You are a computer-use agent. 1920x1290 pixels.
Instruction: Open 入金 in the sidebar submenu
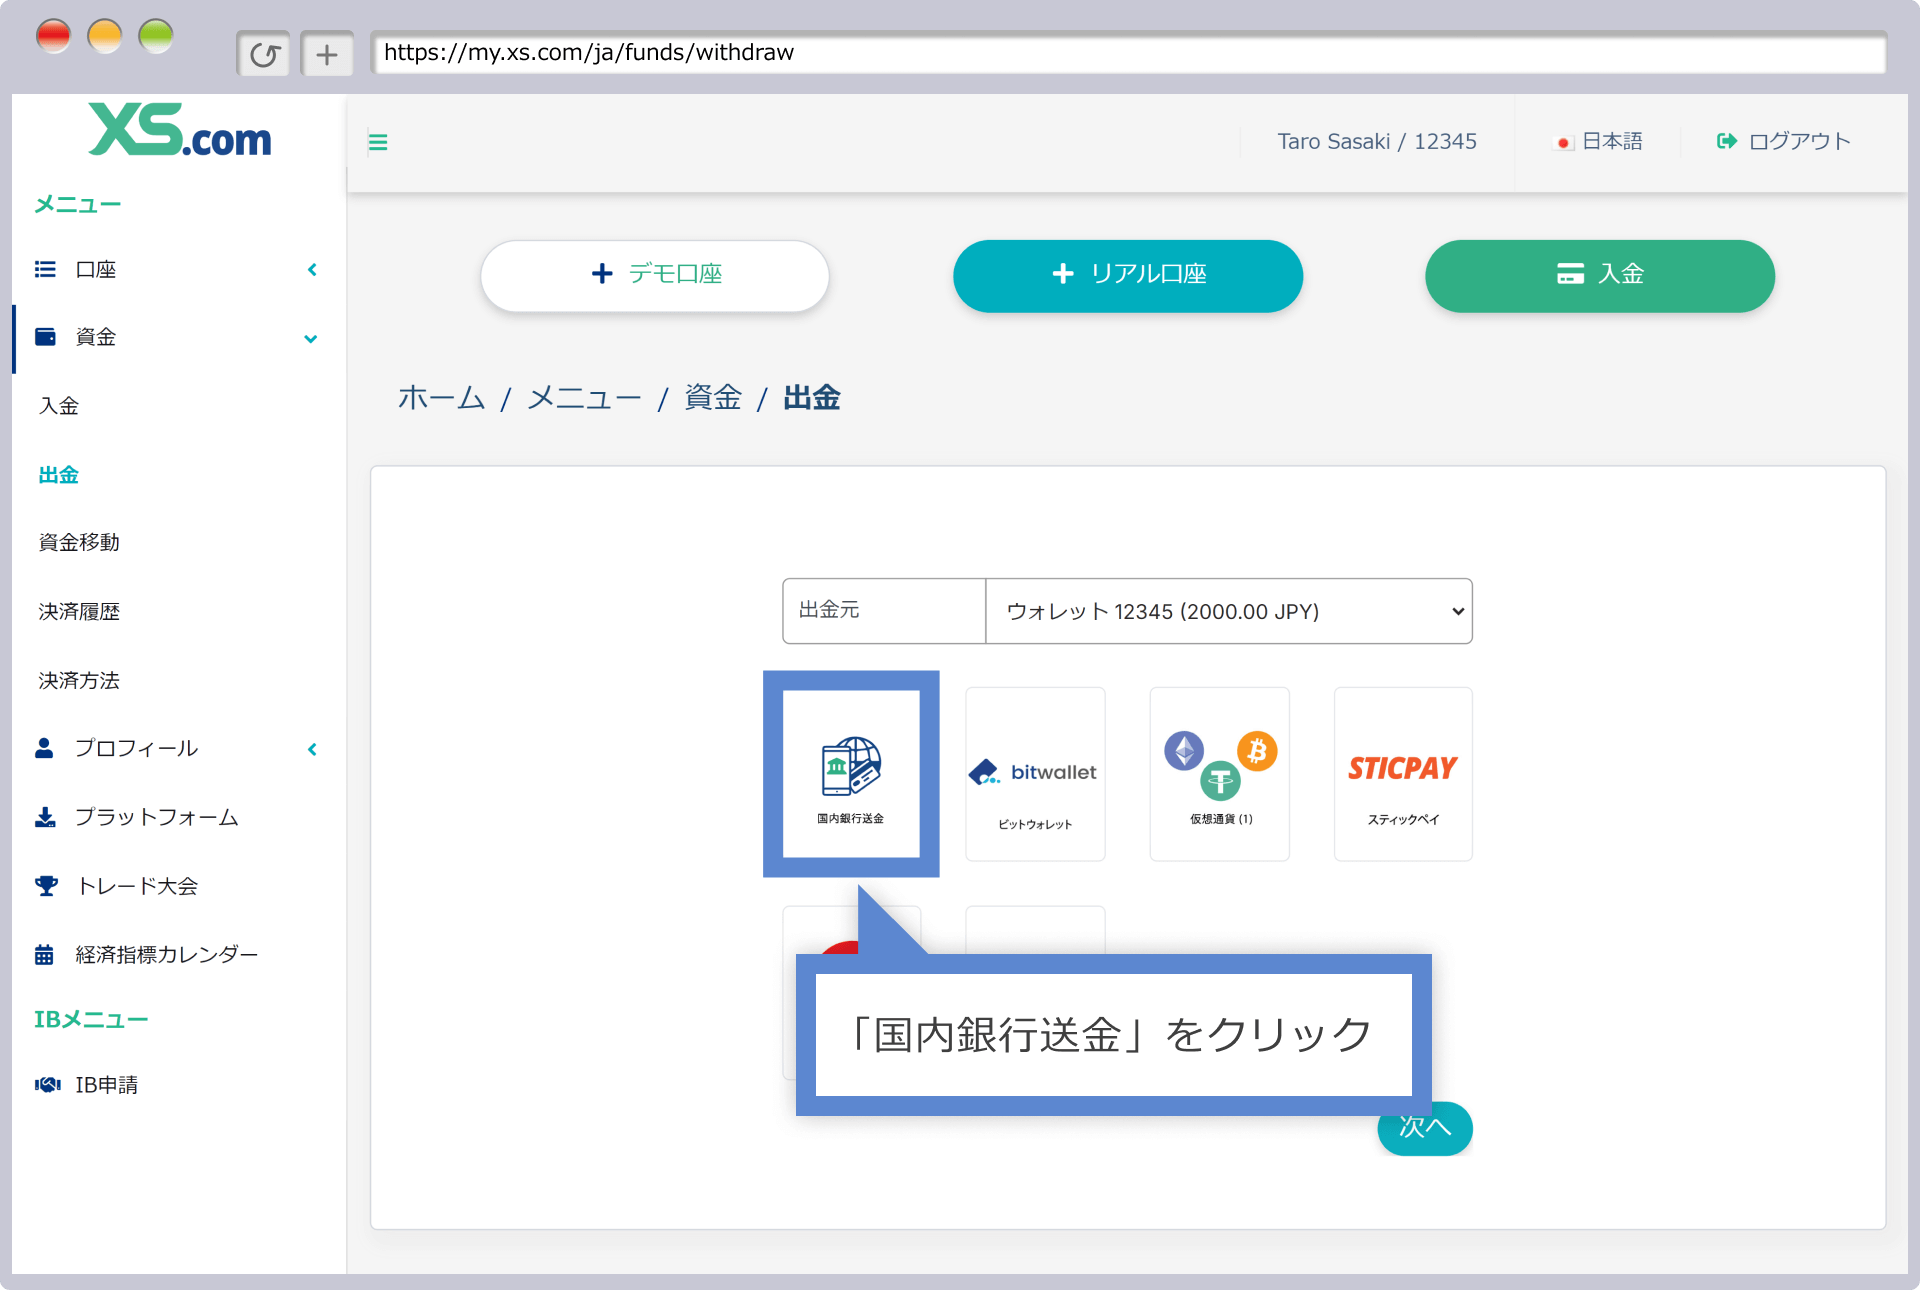pyautogui.click(x=59, y=406)
